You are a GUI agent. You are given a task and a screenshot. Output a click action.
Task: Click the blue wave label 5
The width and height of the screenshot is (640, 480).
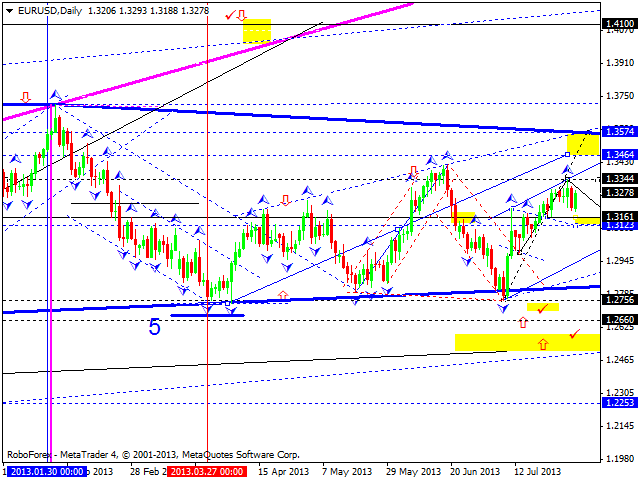[155, 326]
